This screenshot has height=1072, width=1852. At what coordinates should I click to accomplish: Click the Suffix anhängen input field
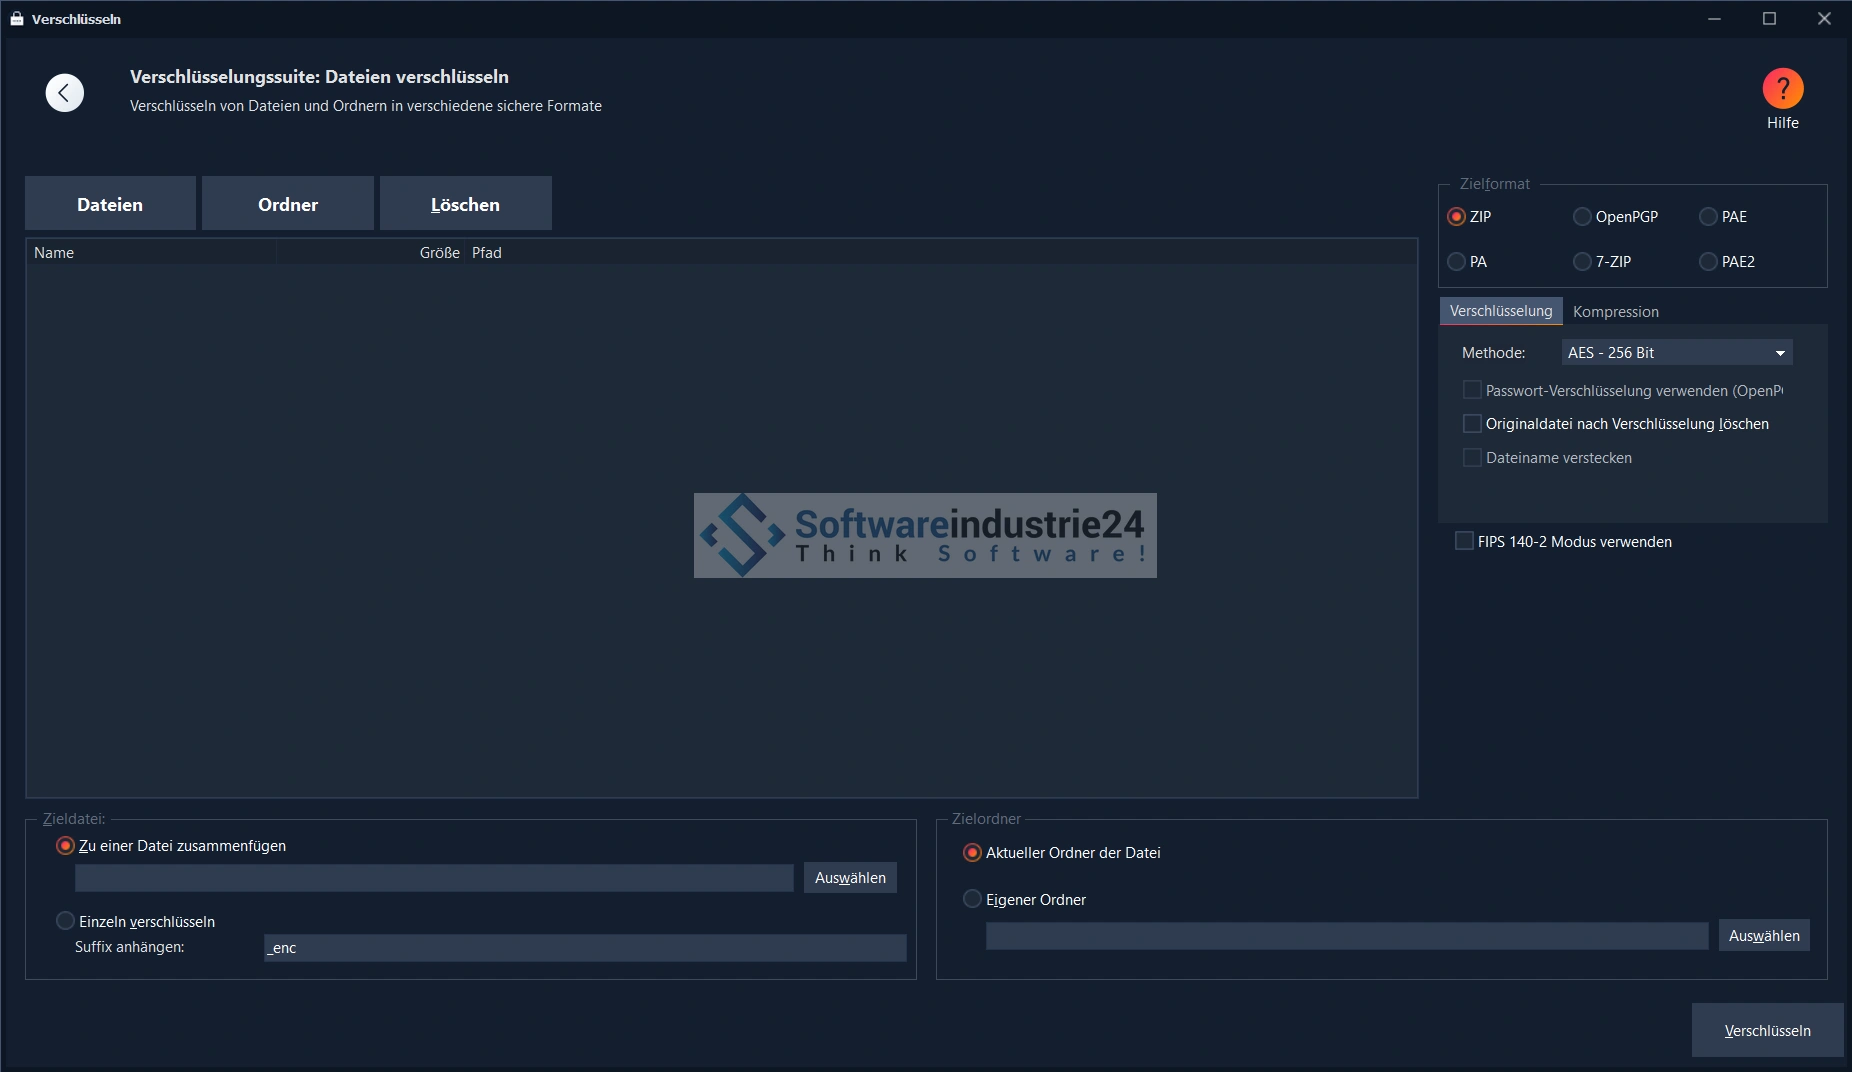[x=585, y=948]
